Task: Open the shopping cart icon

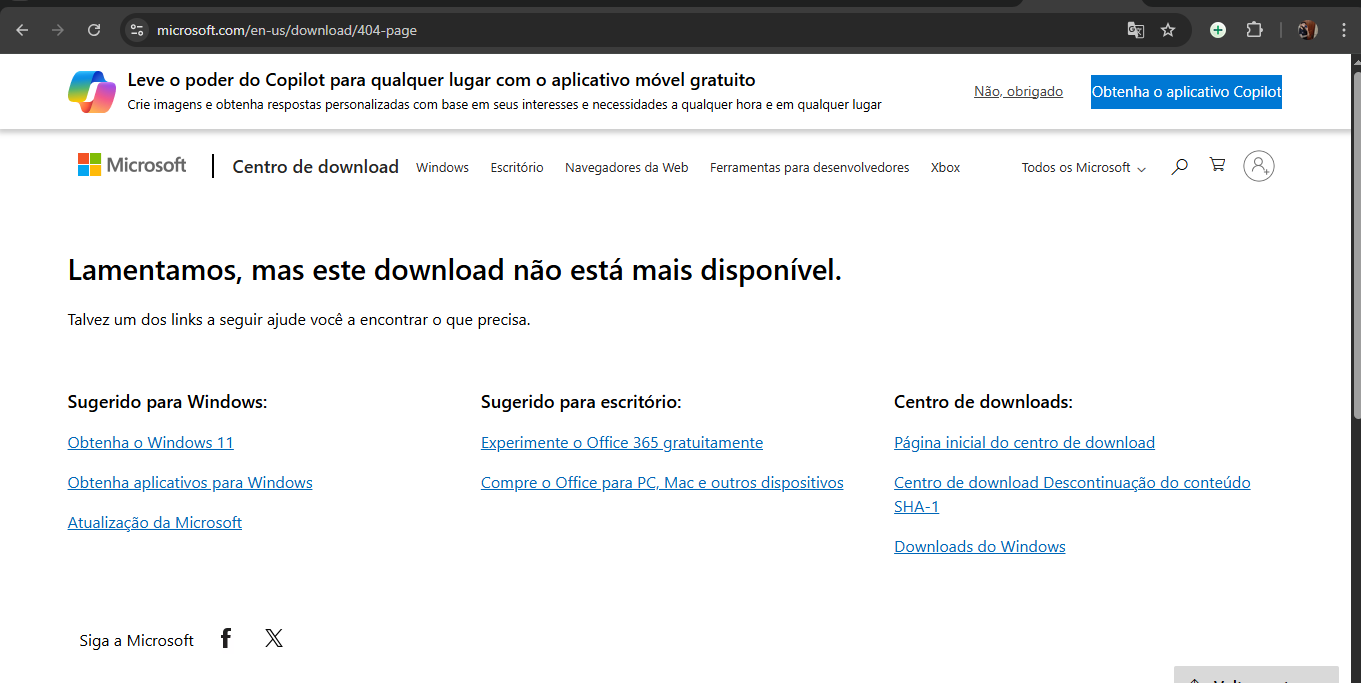Action: [1217, 165]
